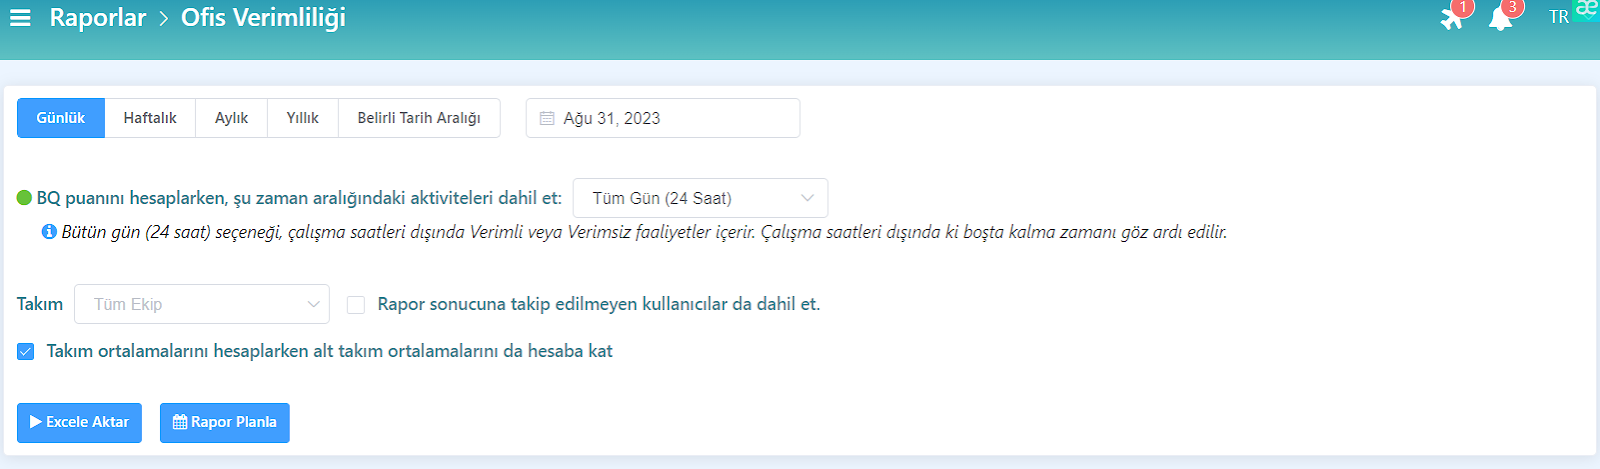The width and height of the screenshot is (1600, 469).
Task: Click the green dot next to BQ puanını
Action: (25, 198)
